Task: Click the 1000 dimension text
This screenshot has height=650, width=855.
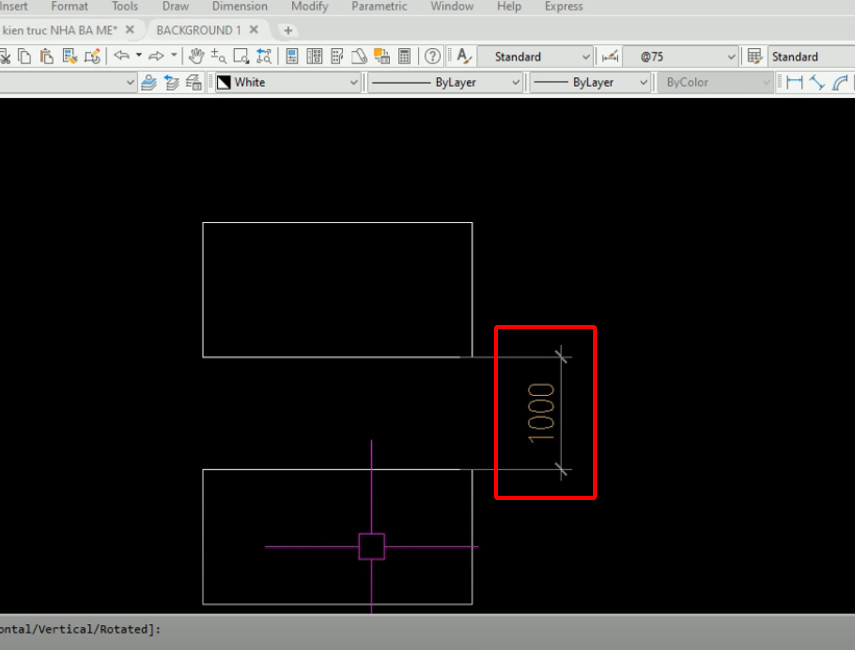Action: pos(541,411)
